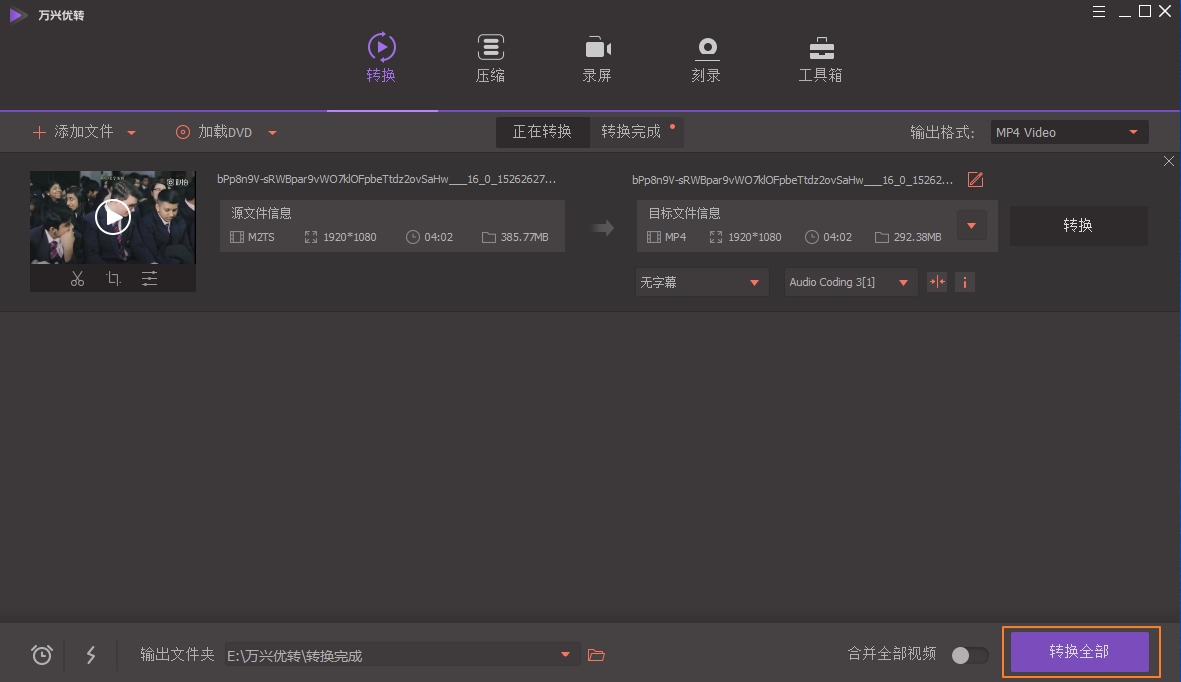
Task: Open the output folder with the folder icon
Action: tap(597, 654)
